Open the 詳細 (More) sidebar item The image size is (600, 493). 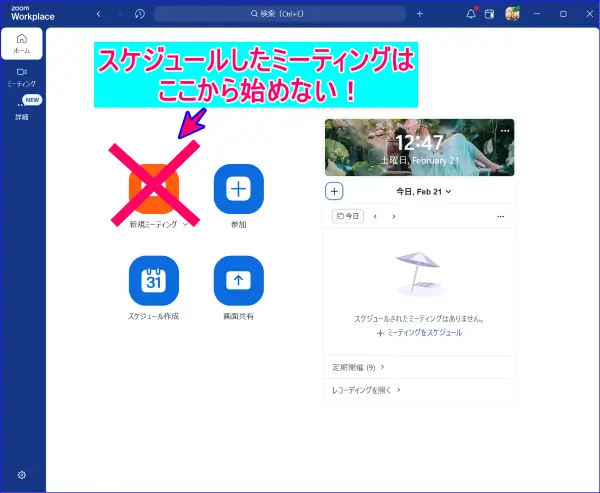point(22,110)
